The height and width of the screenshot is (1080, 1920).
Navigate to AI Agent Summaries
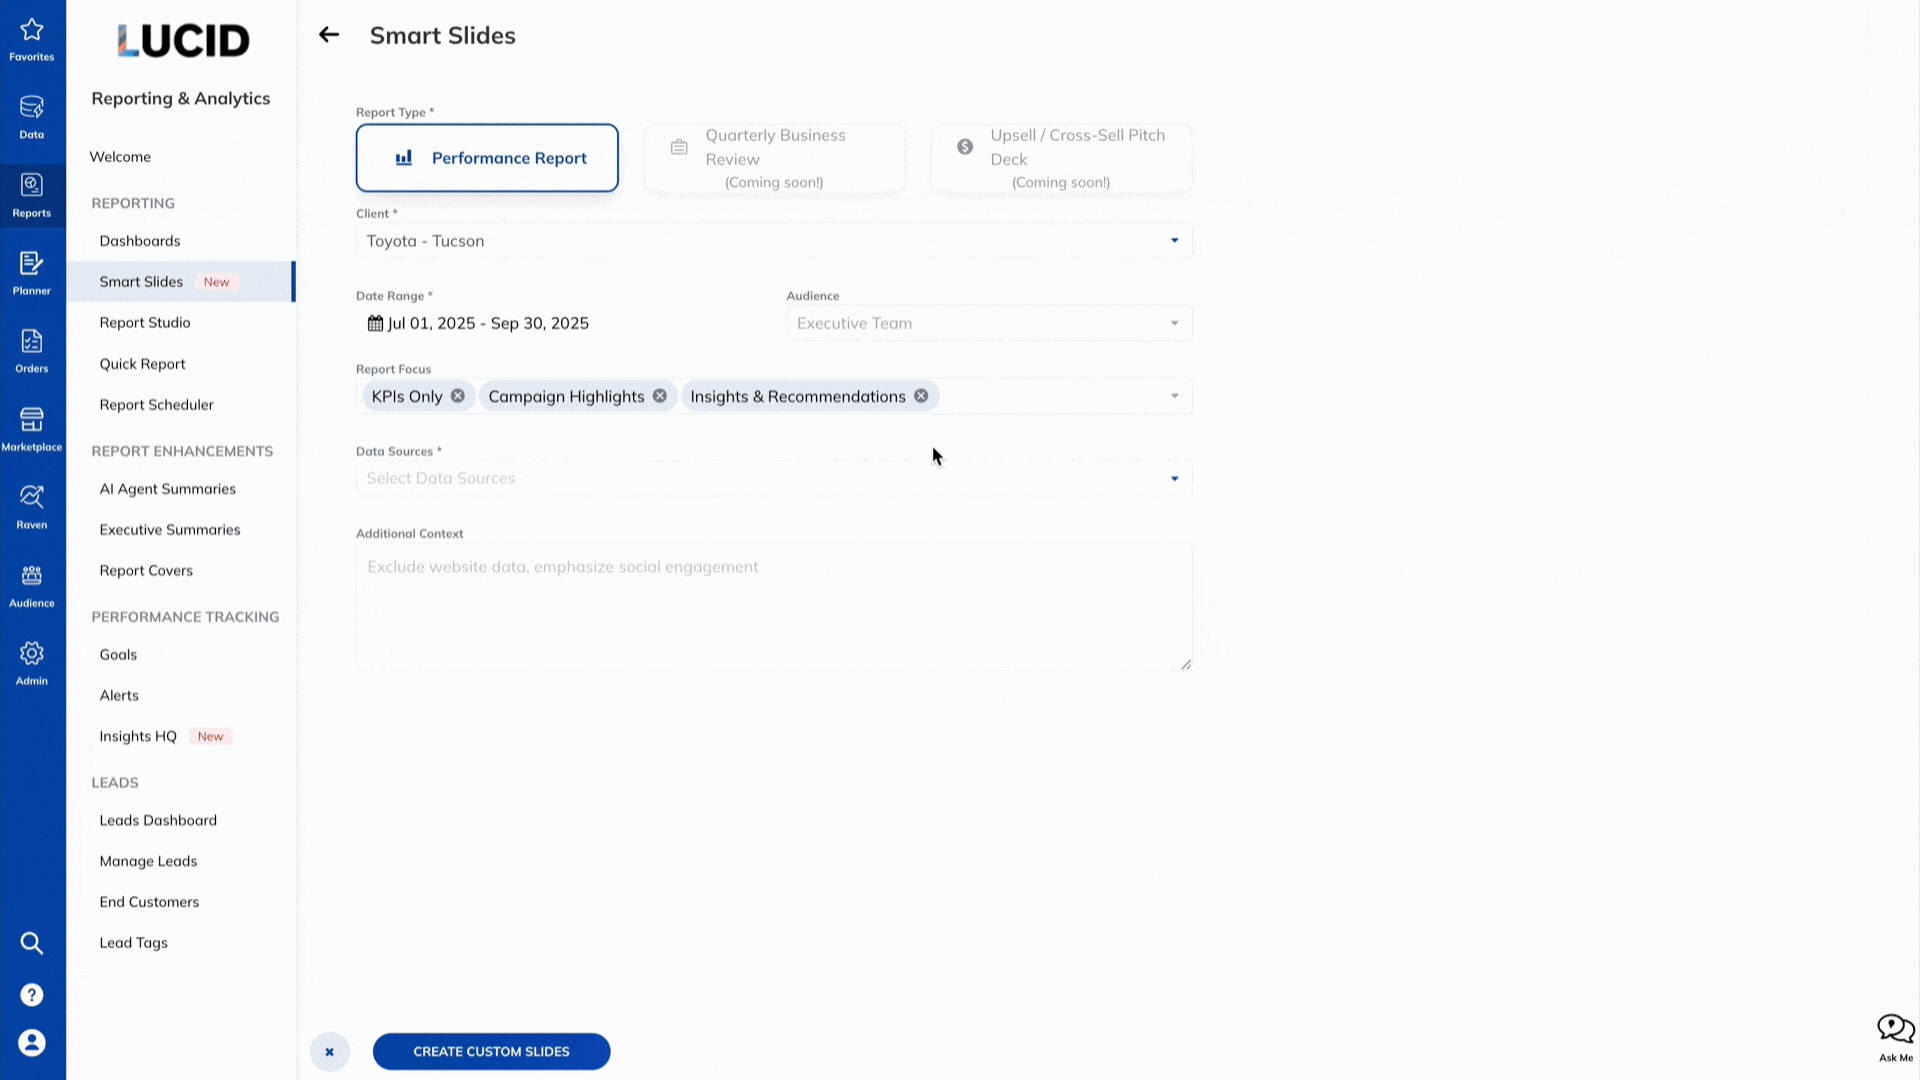[x=168, y=489]
